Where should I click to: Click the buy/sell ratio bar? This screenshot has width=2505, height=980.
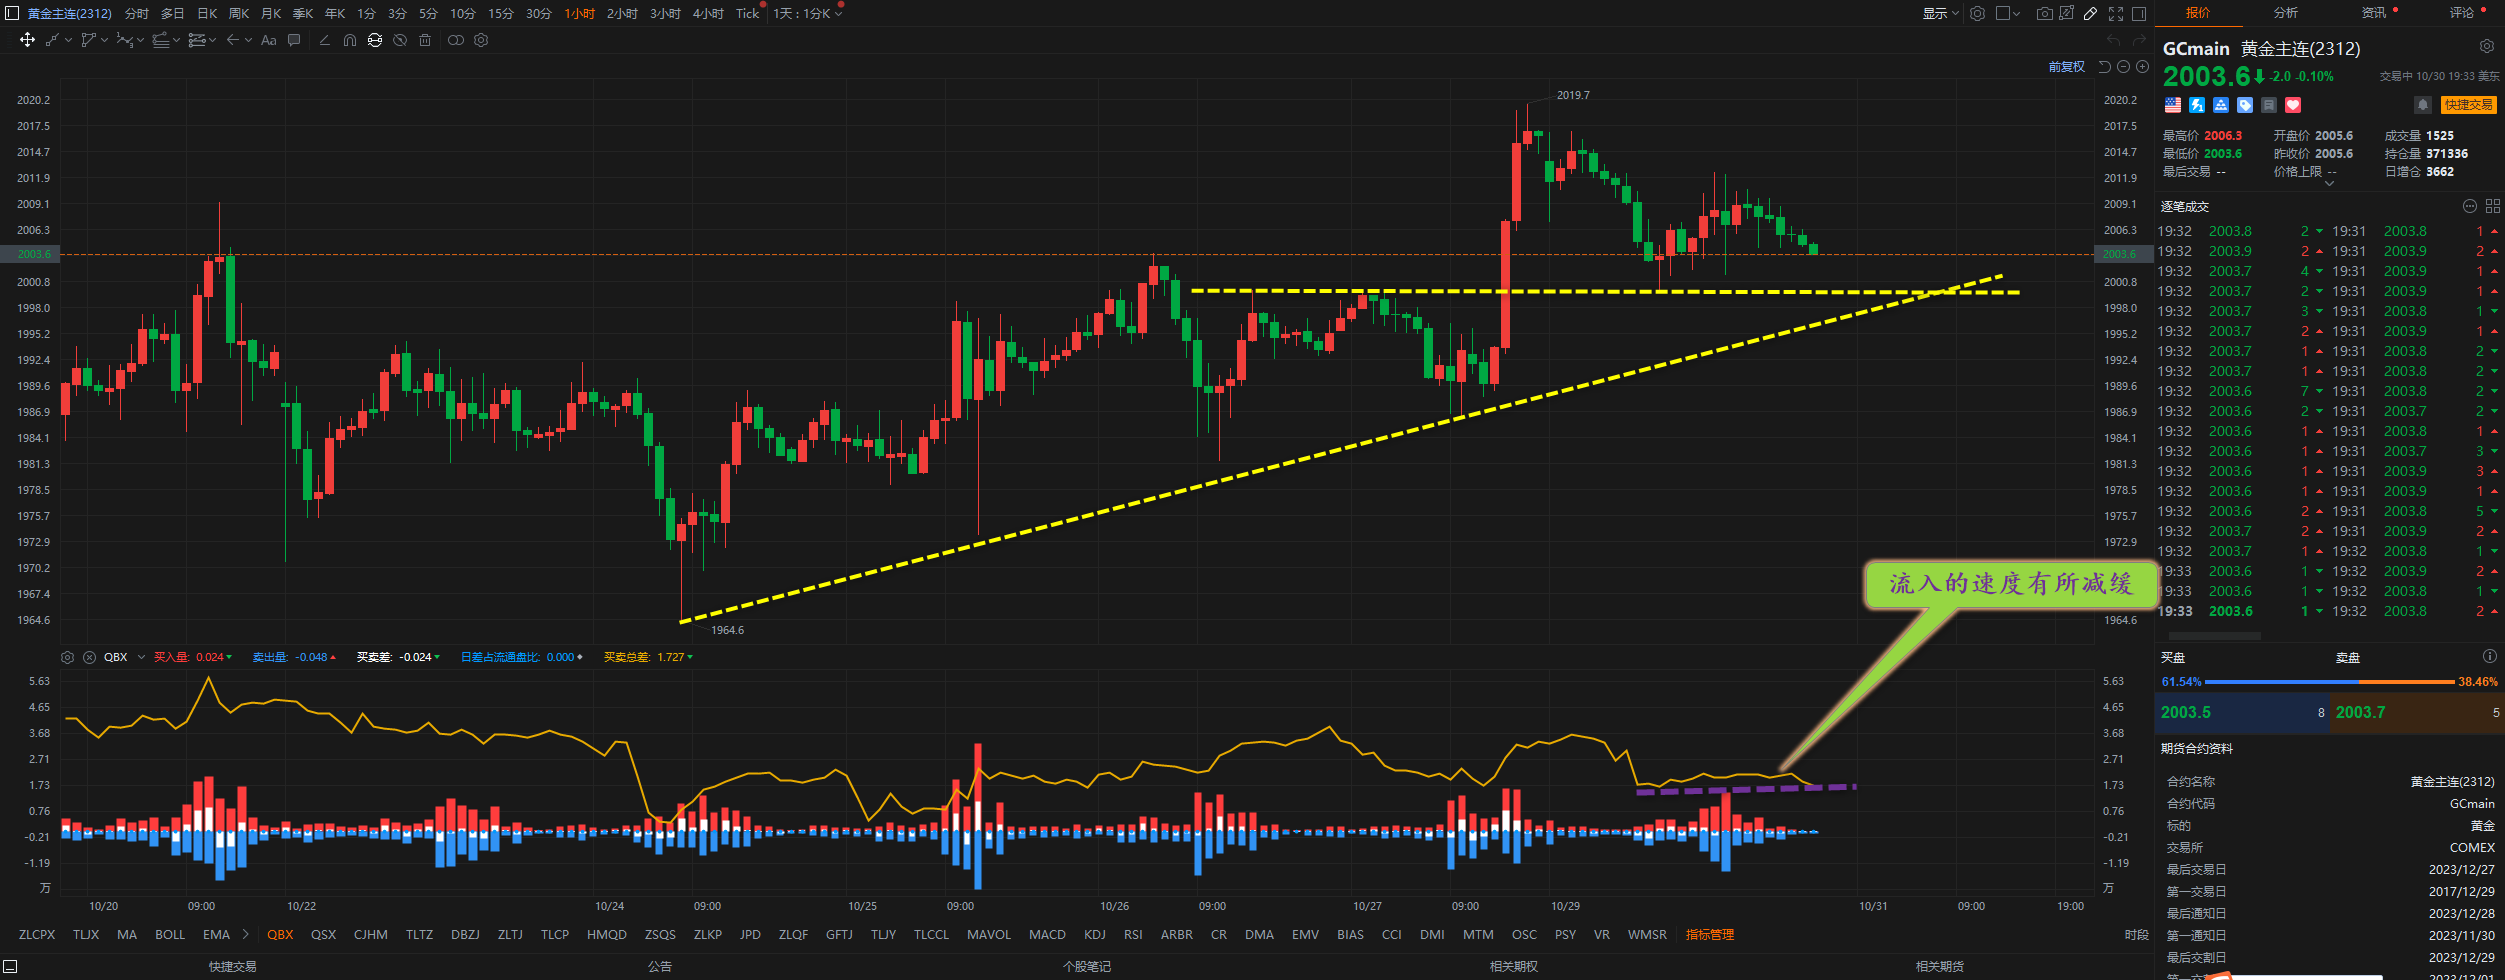pos(2330,681)
